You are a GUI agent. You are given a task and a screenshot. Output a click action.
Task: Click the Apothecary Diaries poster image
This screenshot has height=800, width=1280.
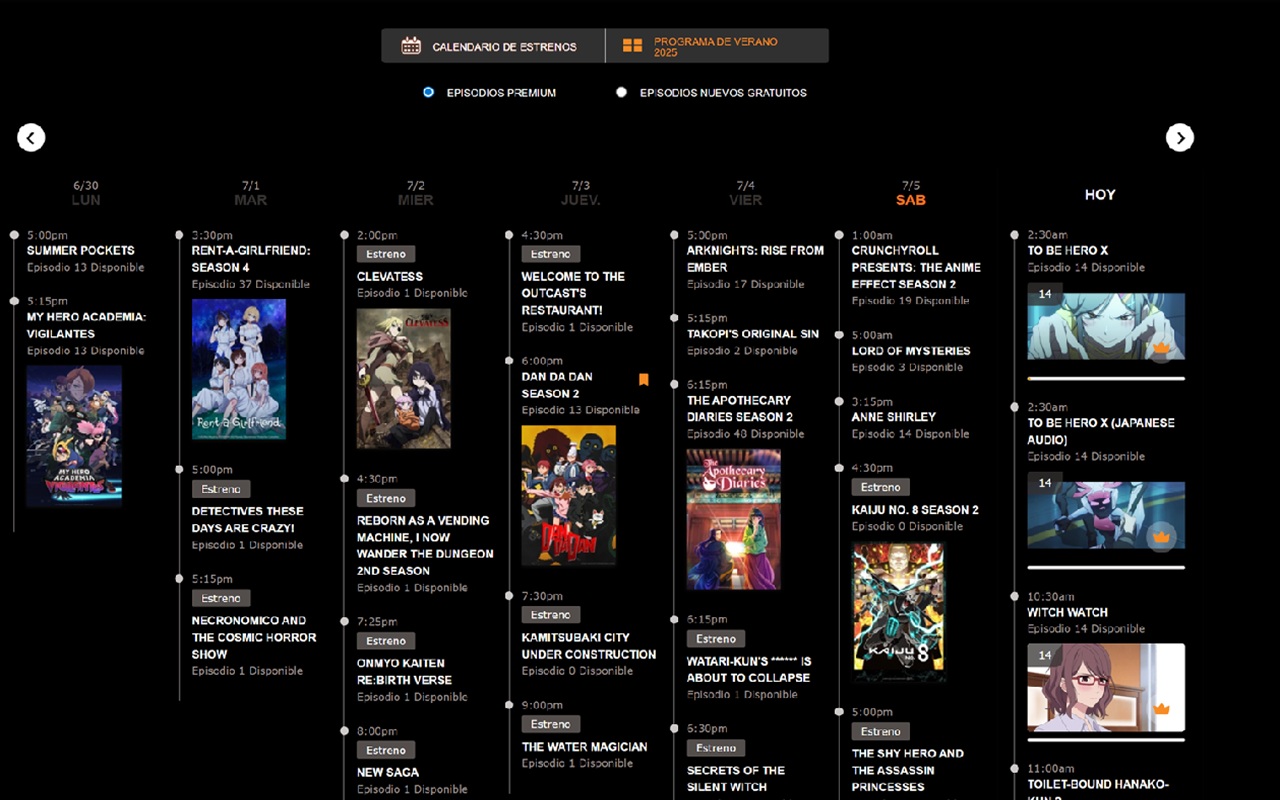click(x=734, y=519)
